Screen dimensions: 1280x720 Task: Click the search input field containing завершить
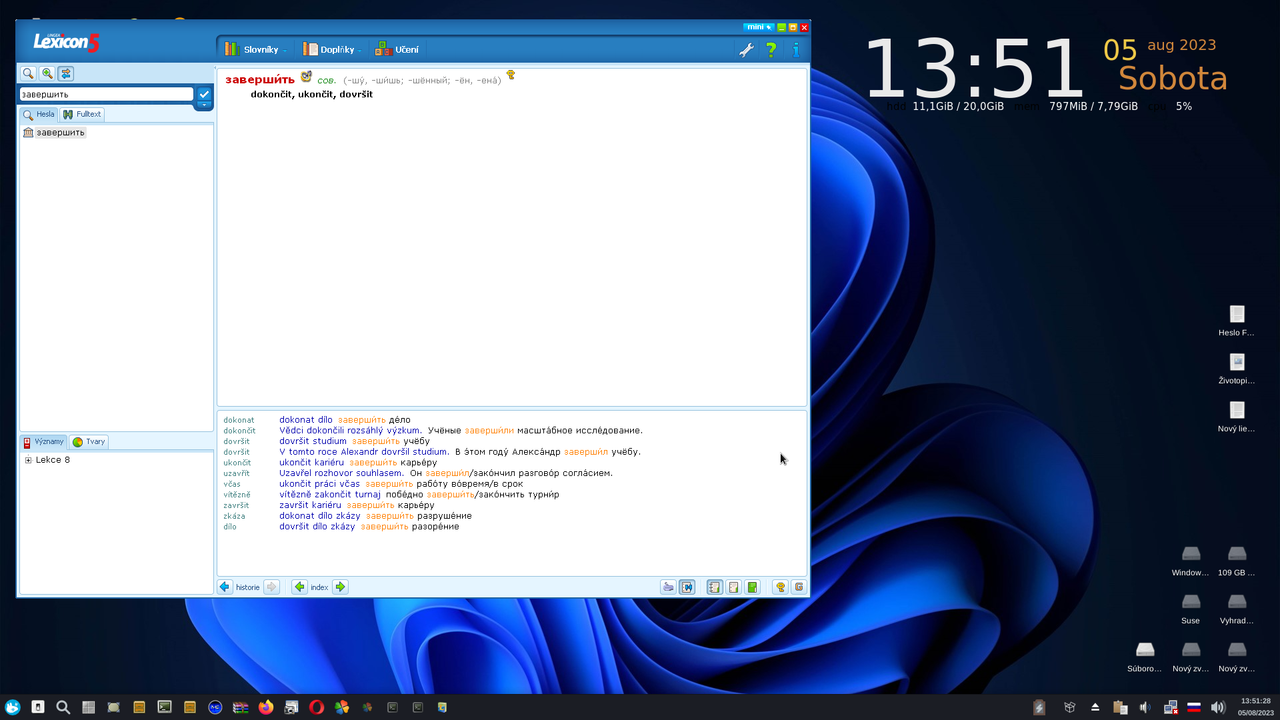[106, 94]
